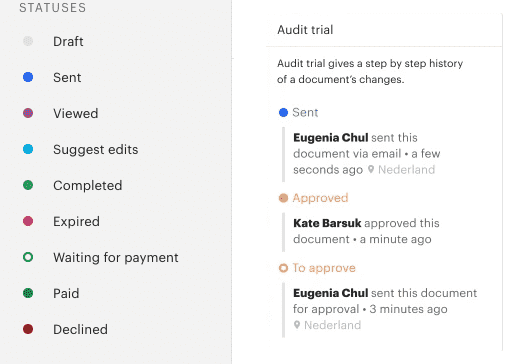Click the pink Expired status dot
Image resolution: width=532 pixels, height=364 pixels.
point(28,221)
